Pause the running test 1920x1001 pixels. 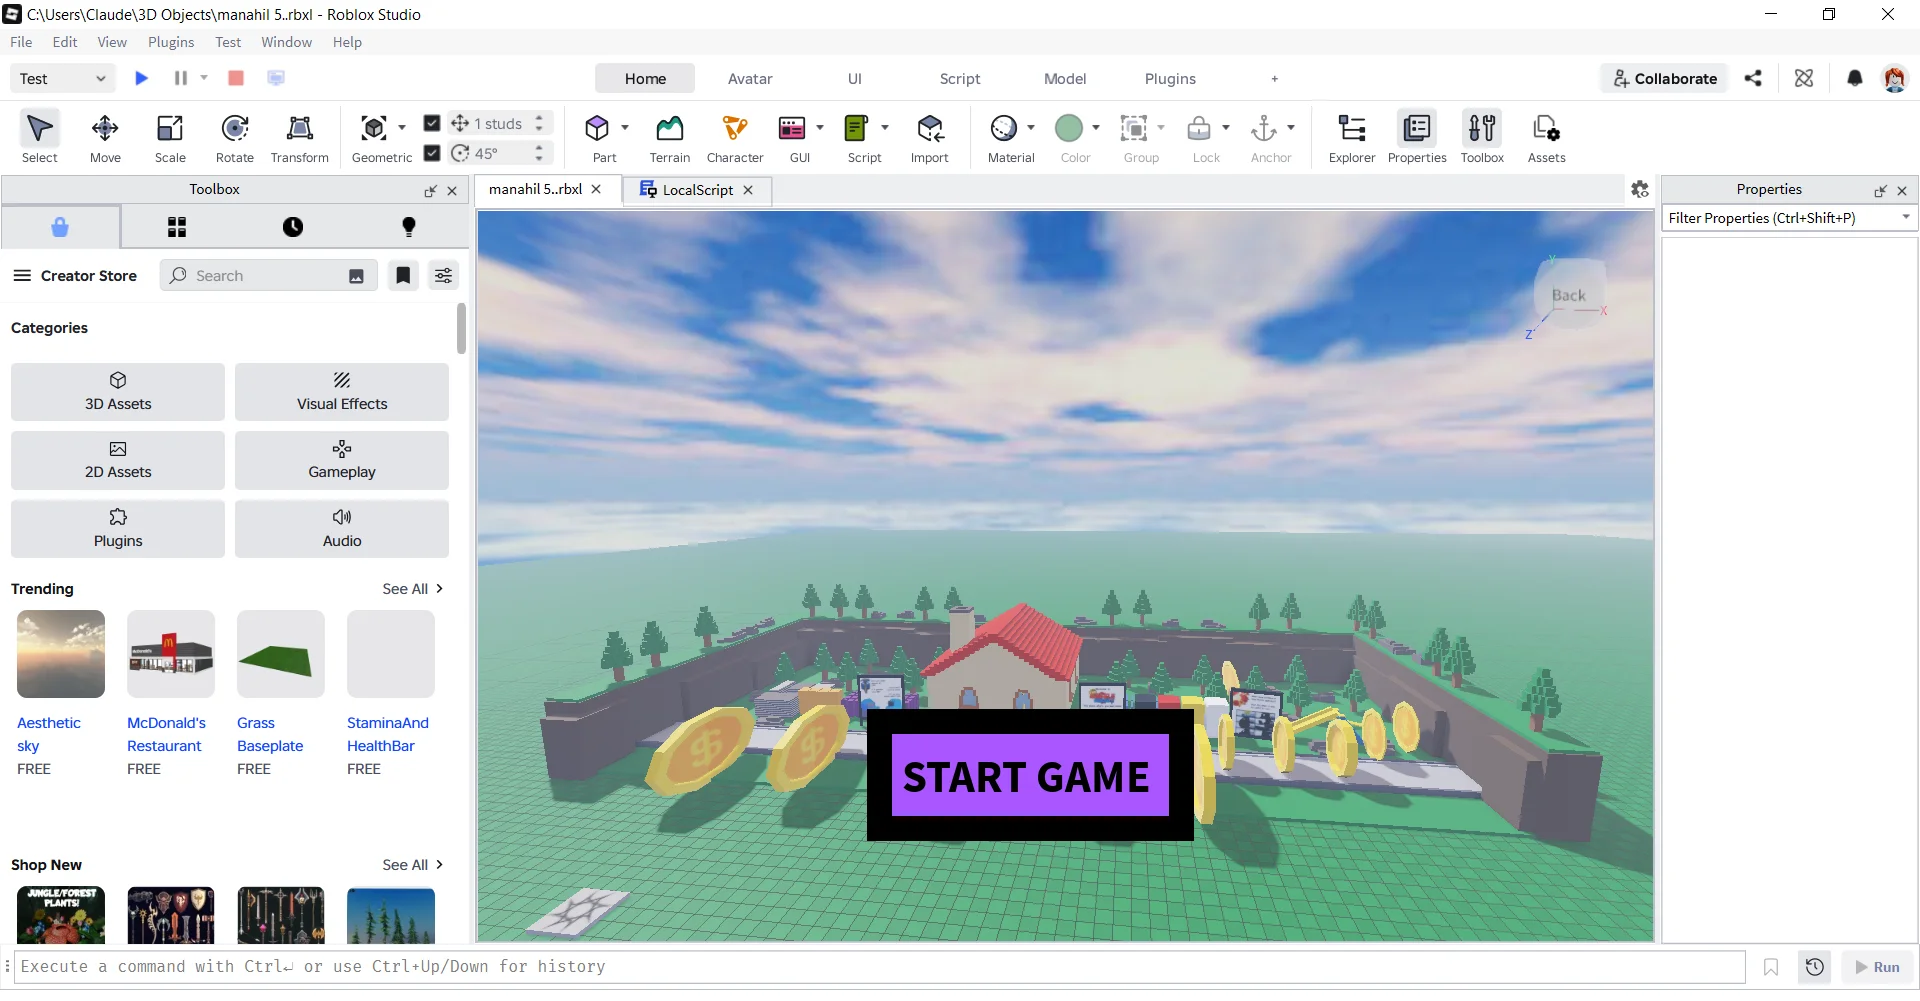coord(181,78)
